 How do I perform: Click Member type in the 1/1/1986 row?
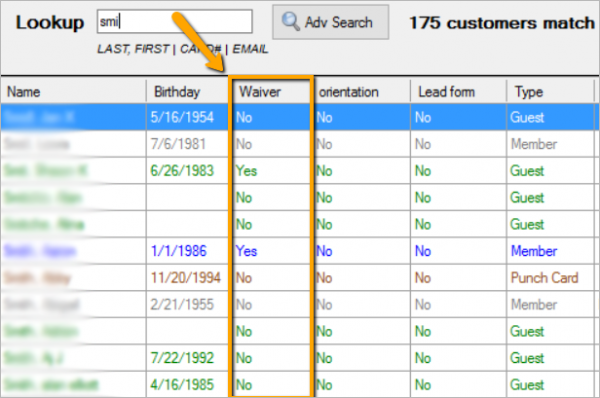tap(534, 251)
